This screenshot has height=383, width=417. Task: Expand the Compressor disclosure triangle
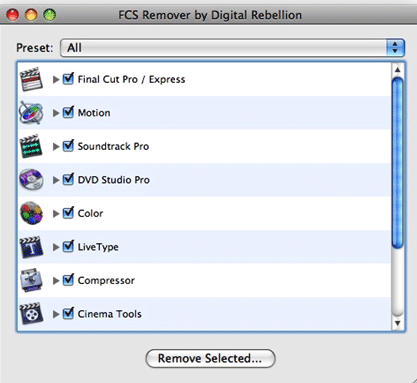[56, 281]
